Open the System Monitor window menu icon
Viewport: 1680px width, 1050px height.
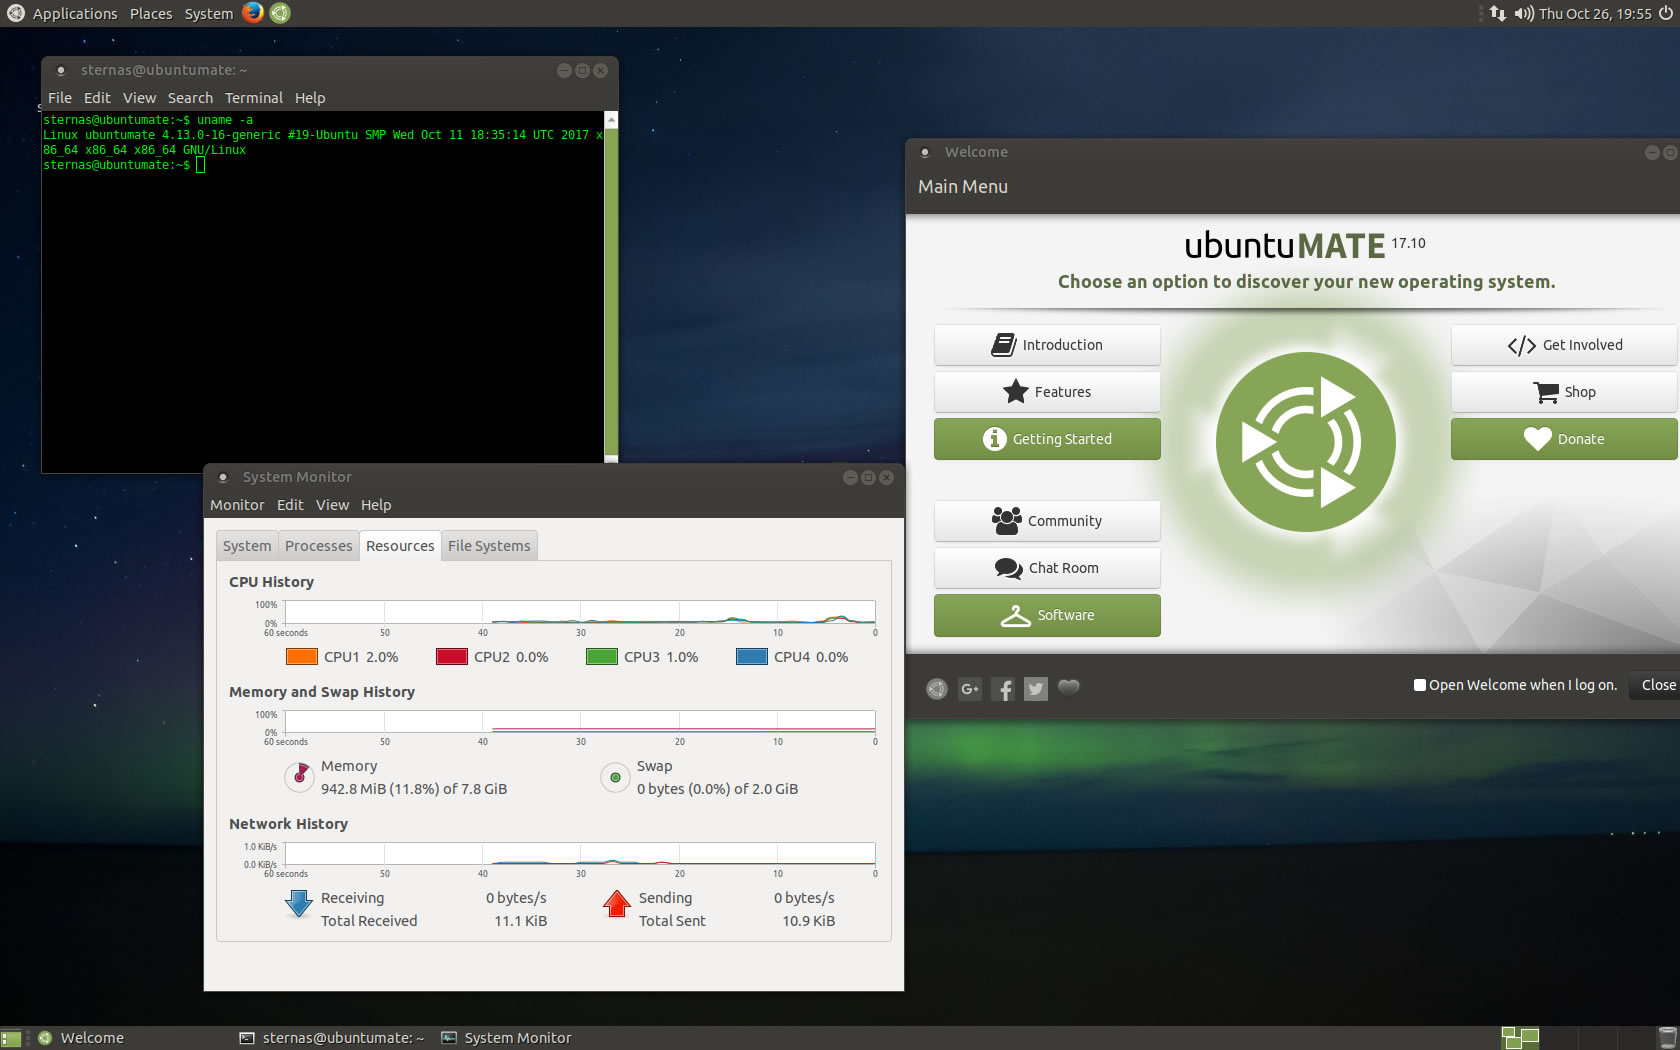[x=223, y=478]
